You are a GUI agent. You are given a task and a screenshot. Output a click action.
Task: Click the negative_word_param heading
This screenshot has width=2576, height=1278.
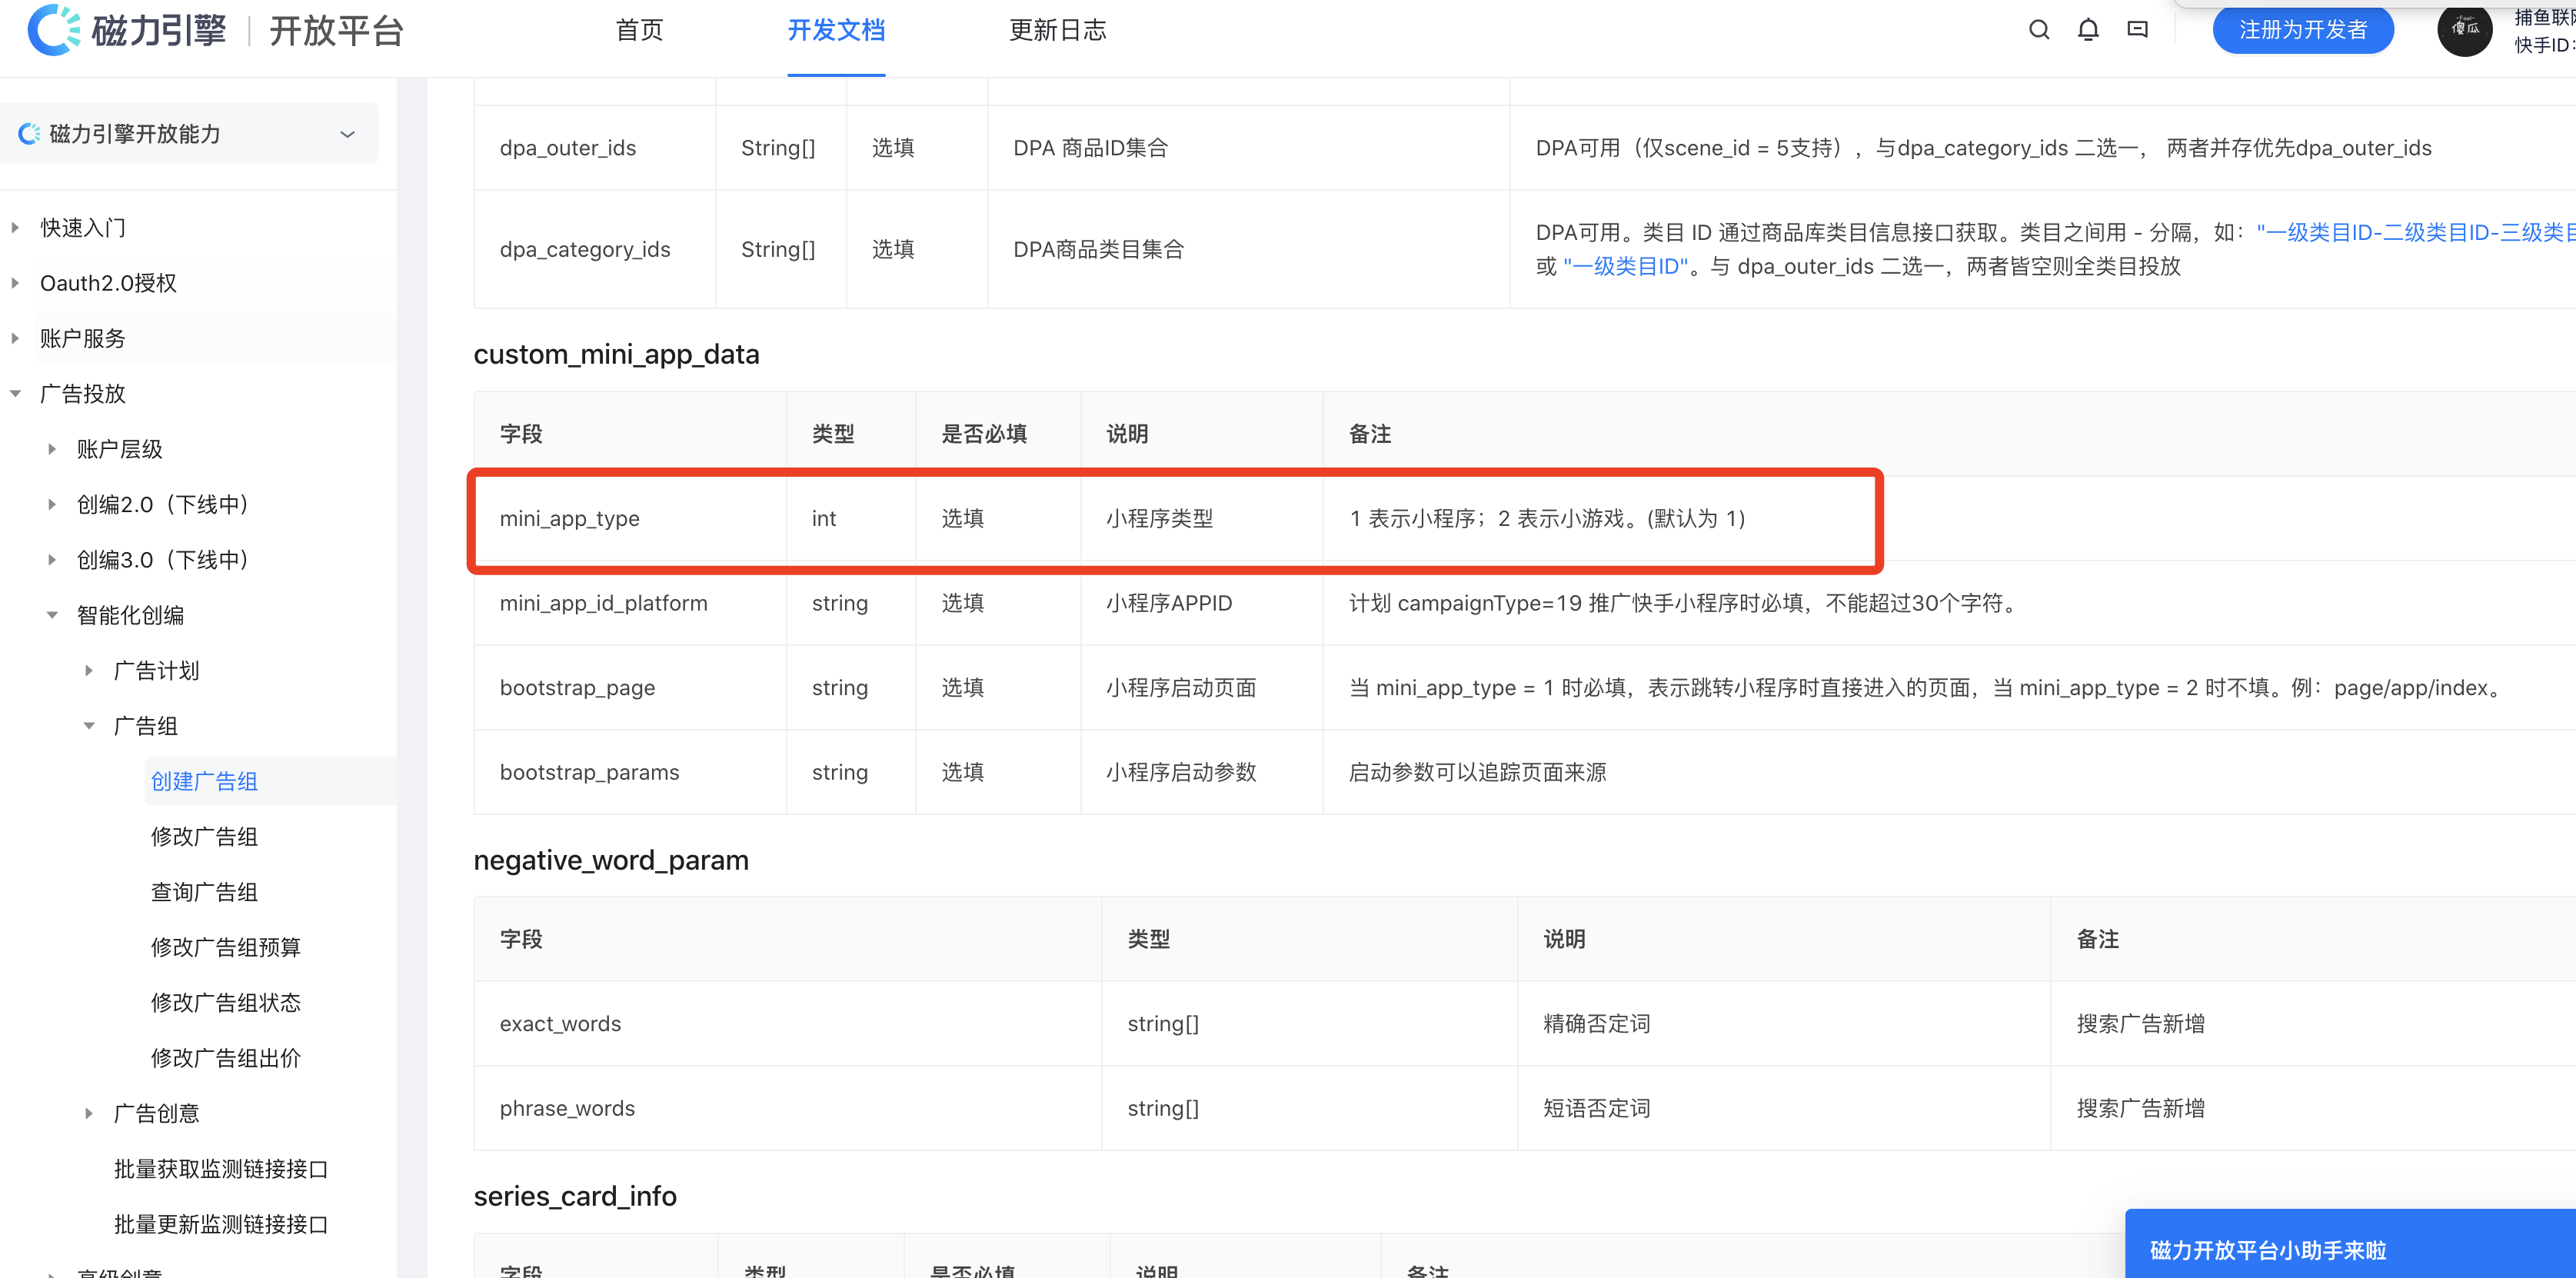click(x=610, y=860)
